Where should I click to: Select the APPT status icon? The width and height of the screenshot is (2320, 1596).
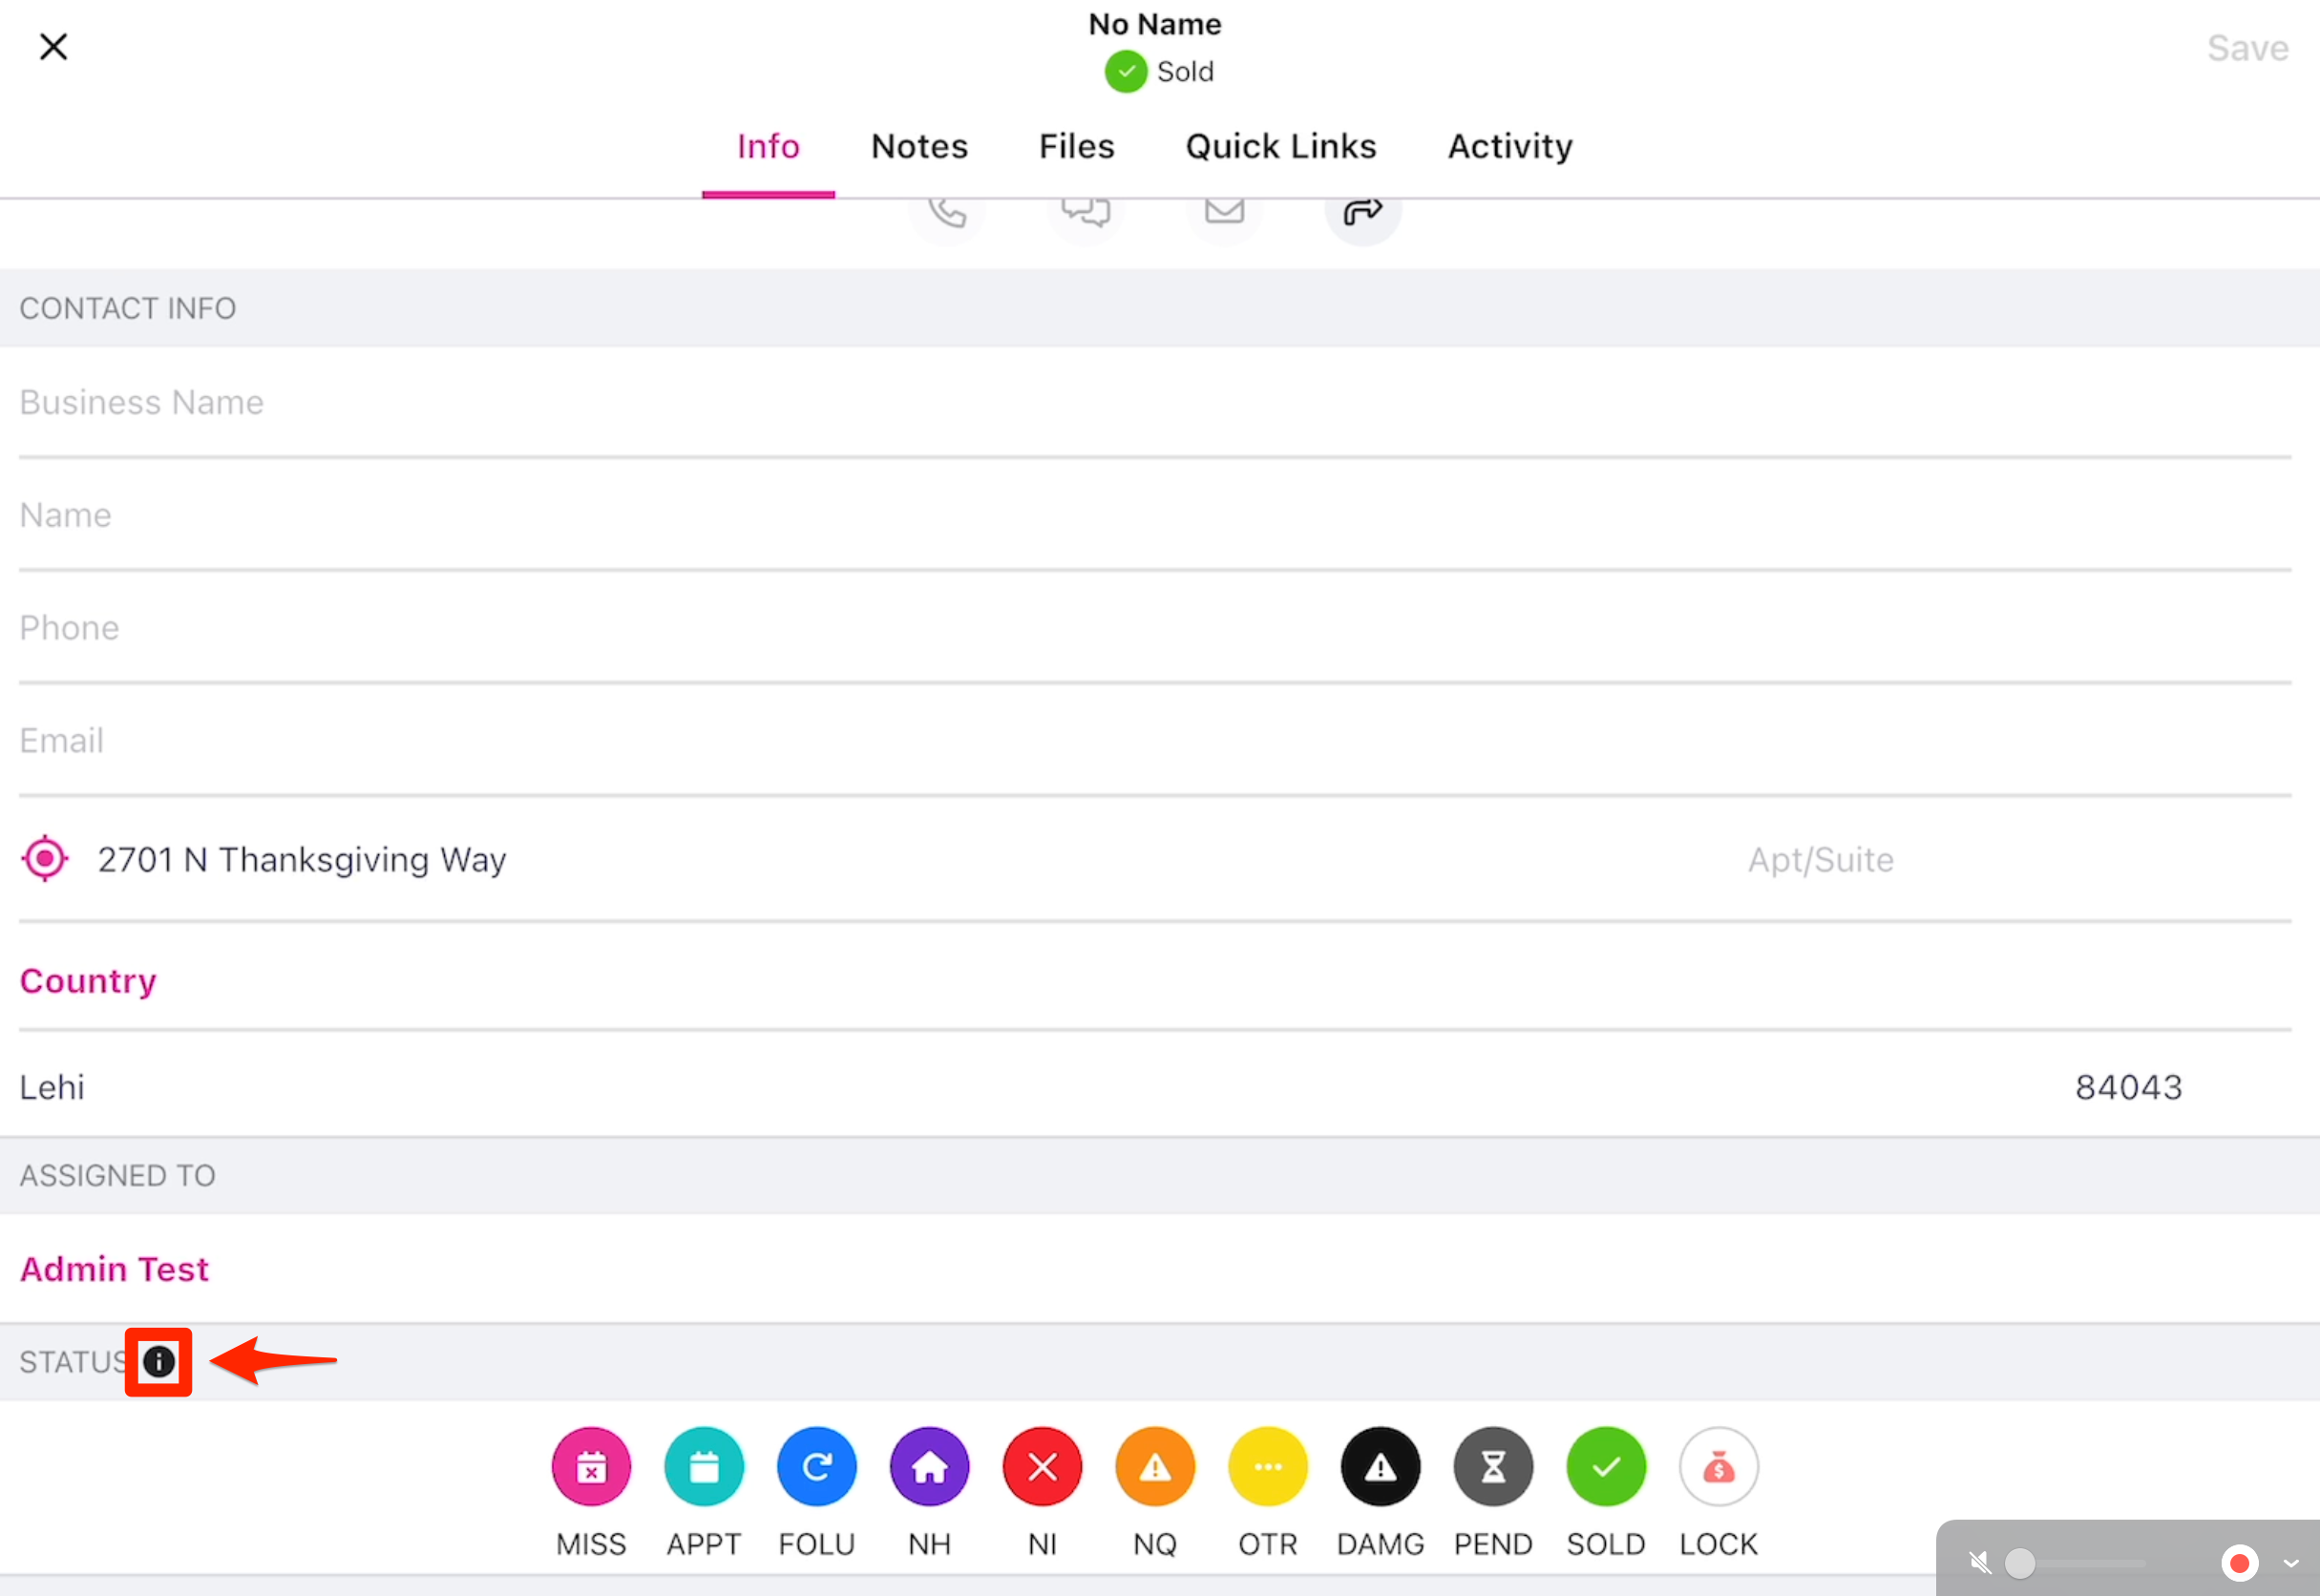[x=704, y=1467]
